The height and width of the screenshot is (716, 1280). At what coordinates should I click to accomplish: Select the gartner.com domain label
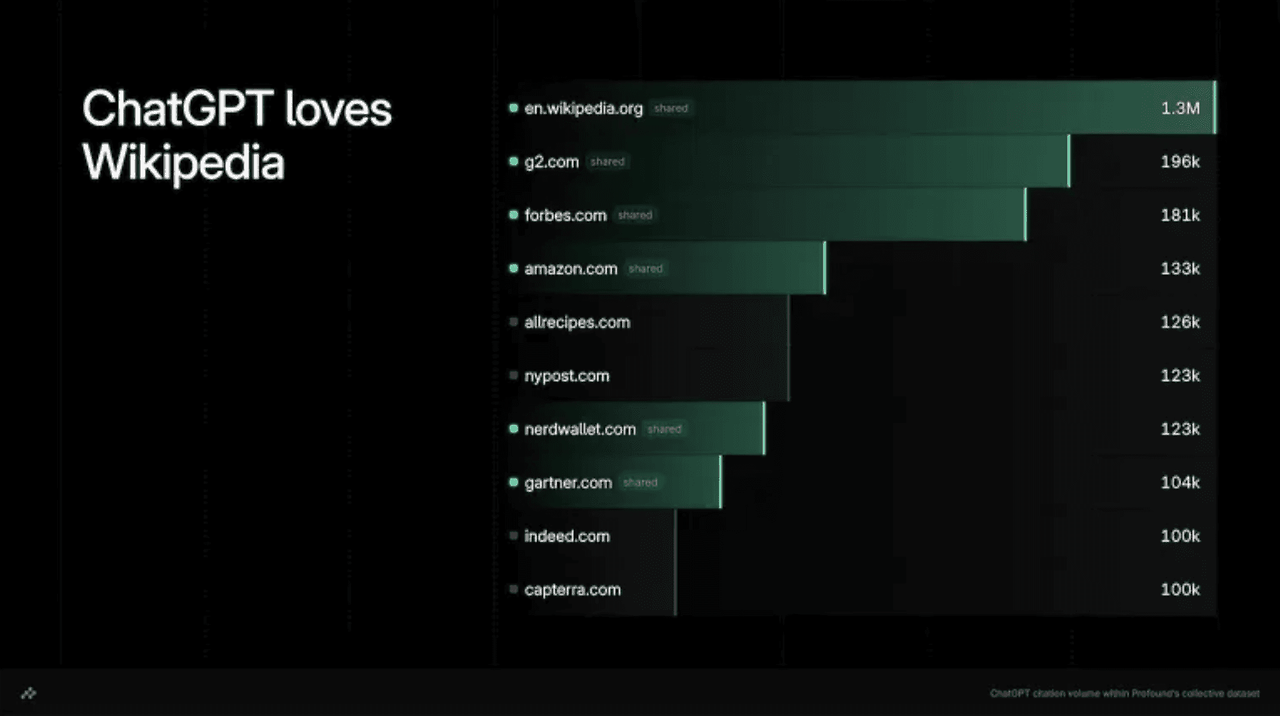[568, 482]
